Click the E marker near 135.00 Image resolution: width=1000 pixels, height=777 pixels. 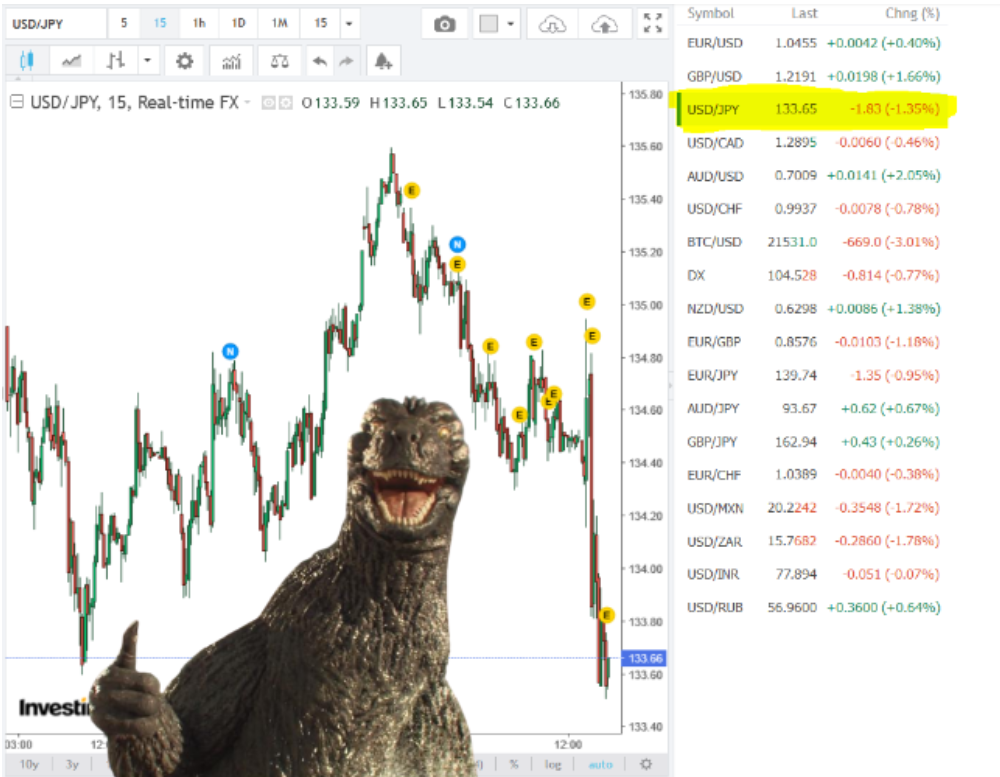click(587, 301)
